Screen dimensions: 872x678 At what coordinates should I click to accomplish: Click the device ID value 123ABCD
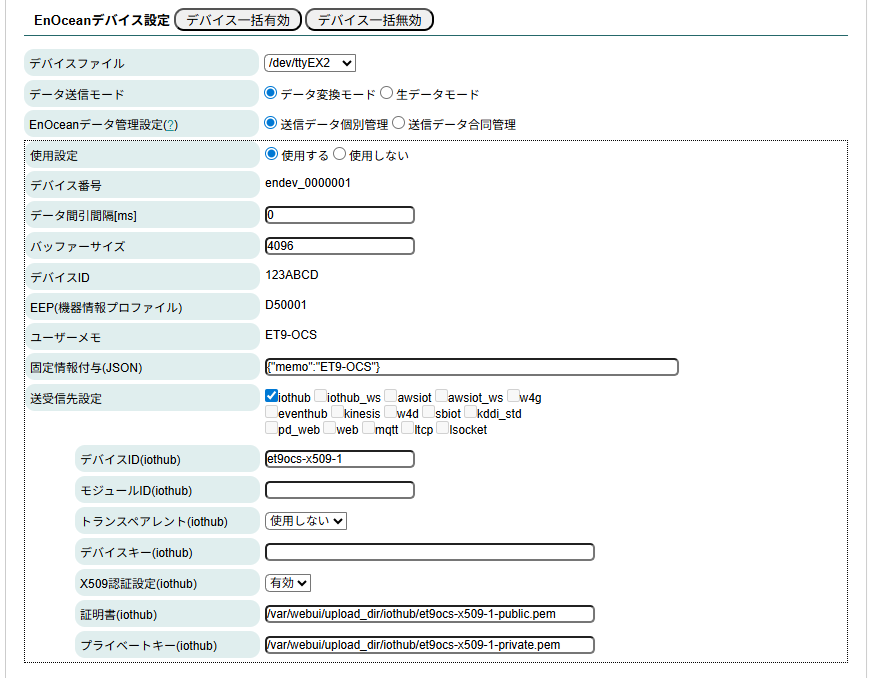[292, 275]
